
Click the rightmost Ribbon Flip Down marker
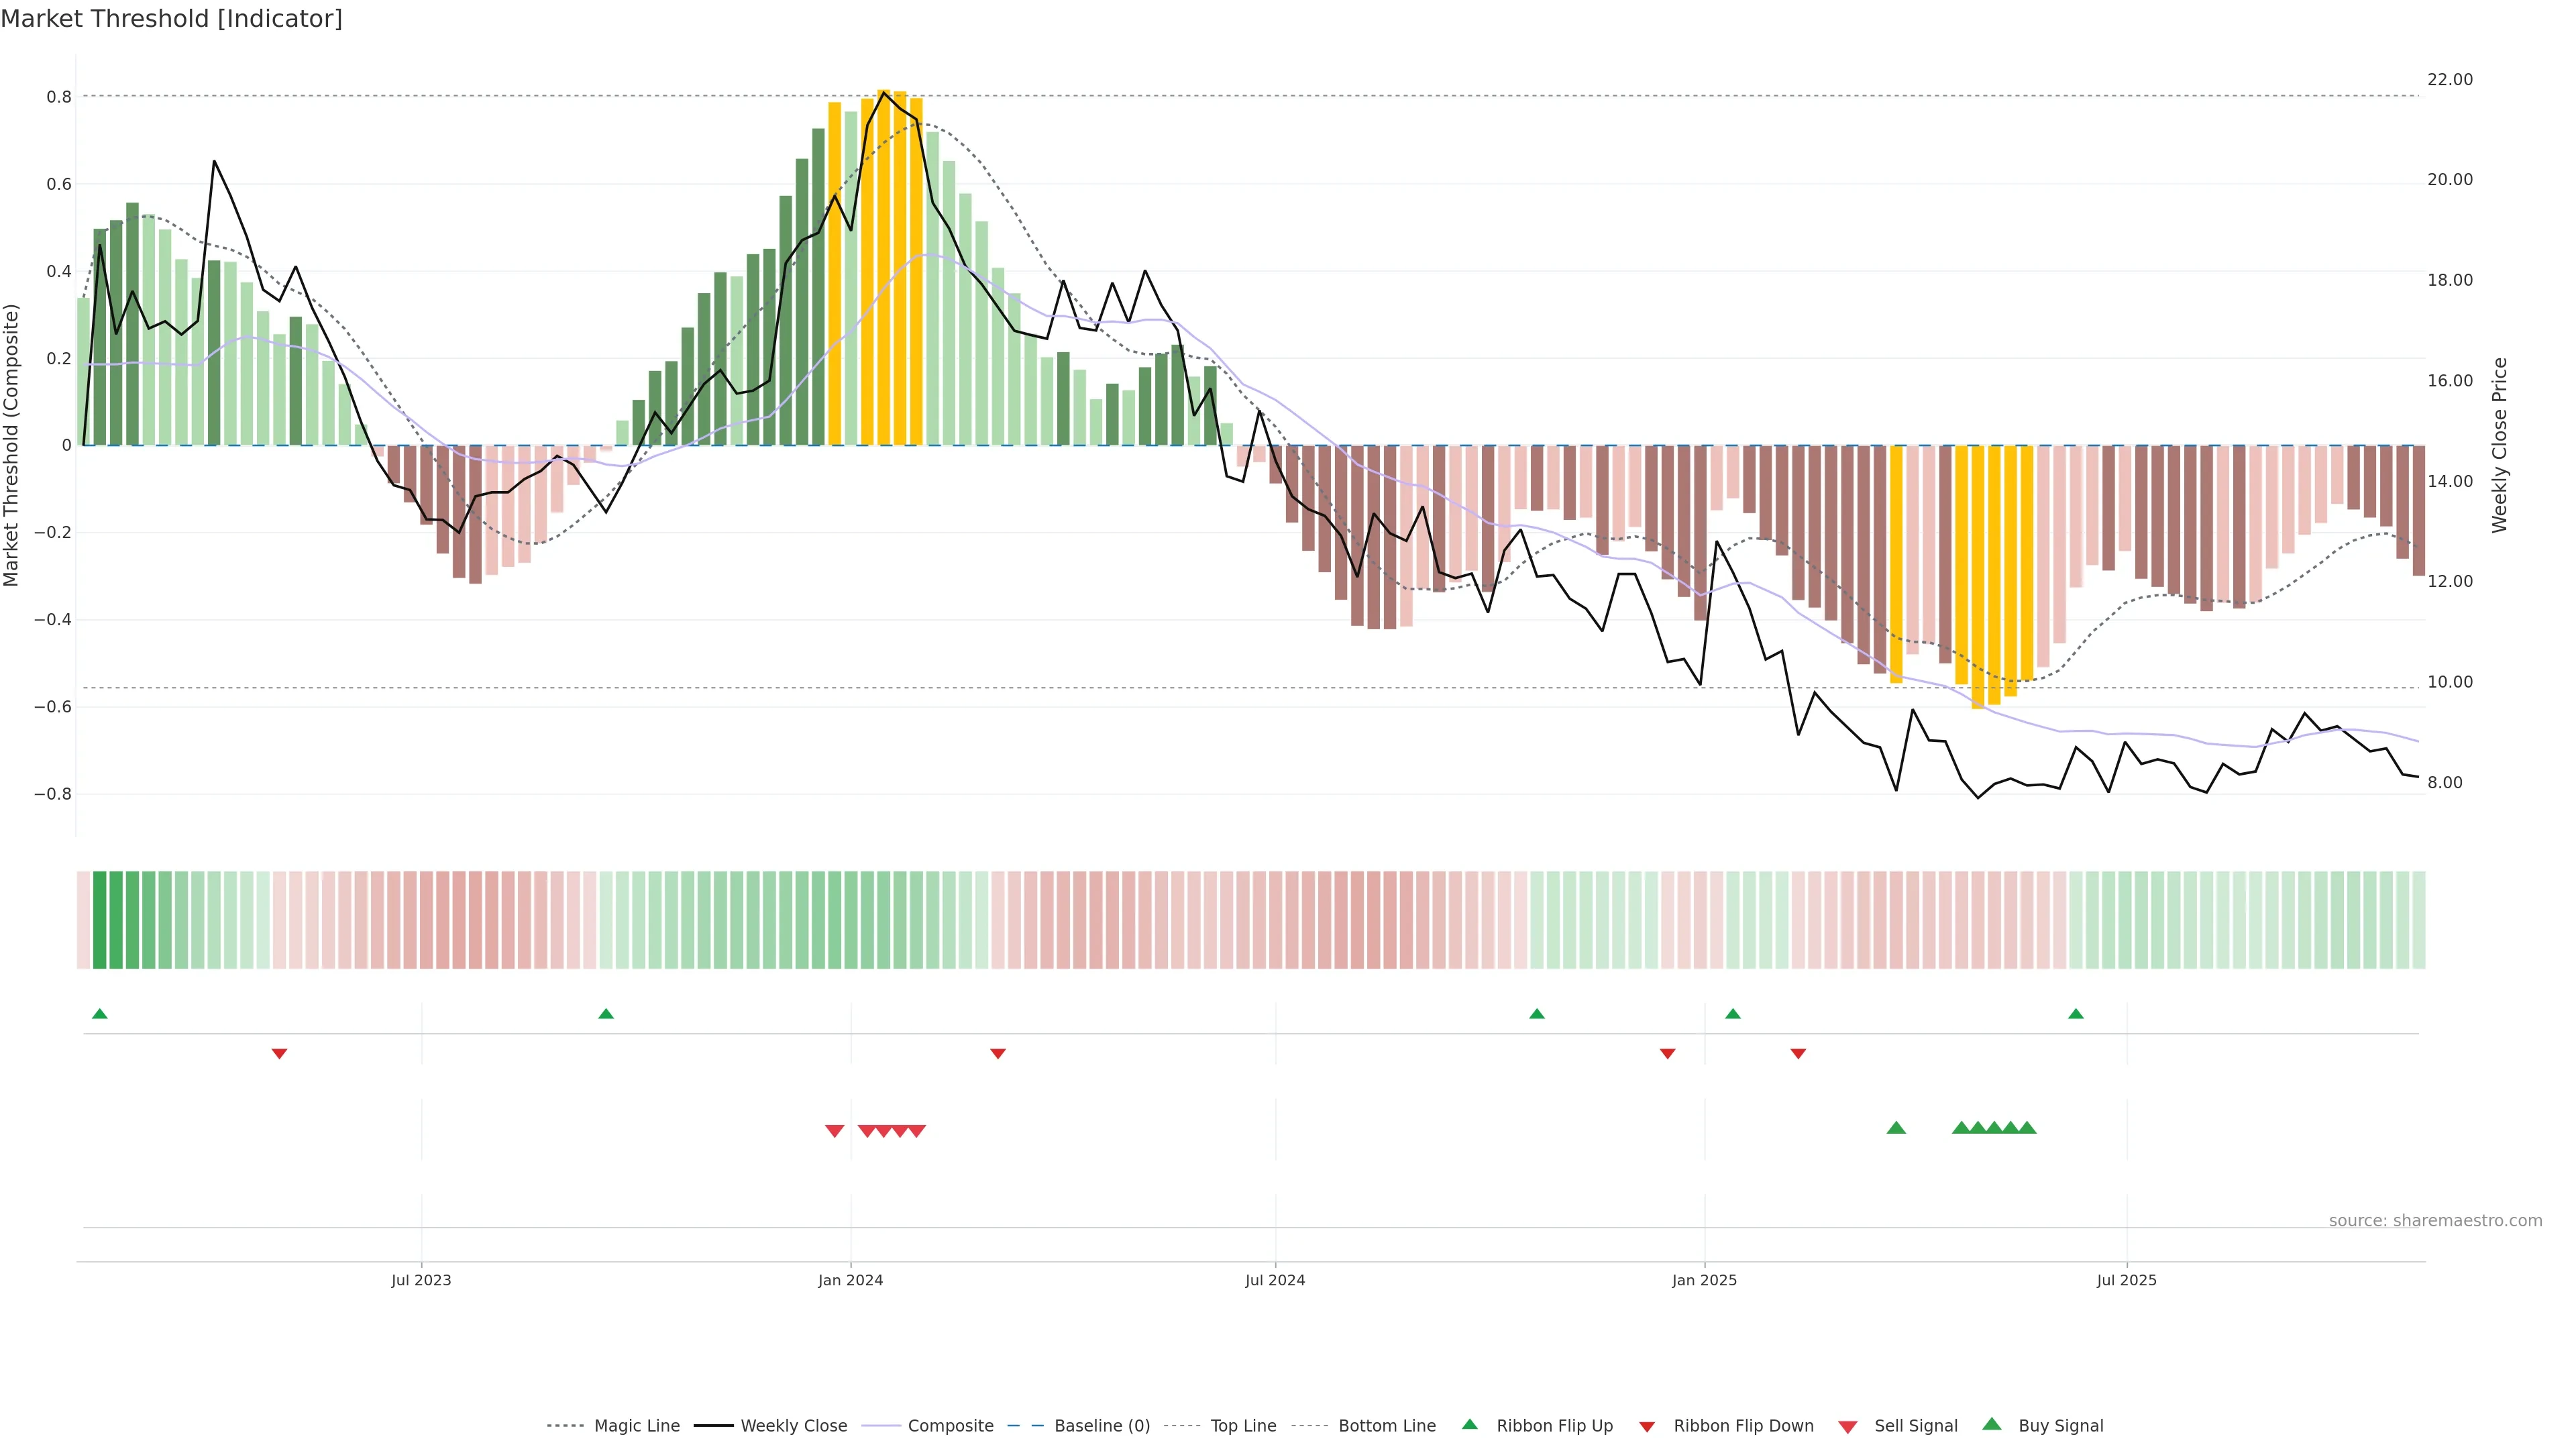point(1798,1054)
